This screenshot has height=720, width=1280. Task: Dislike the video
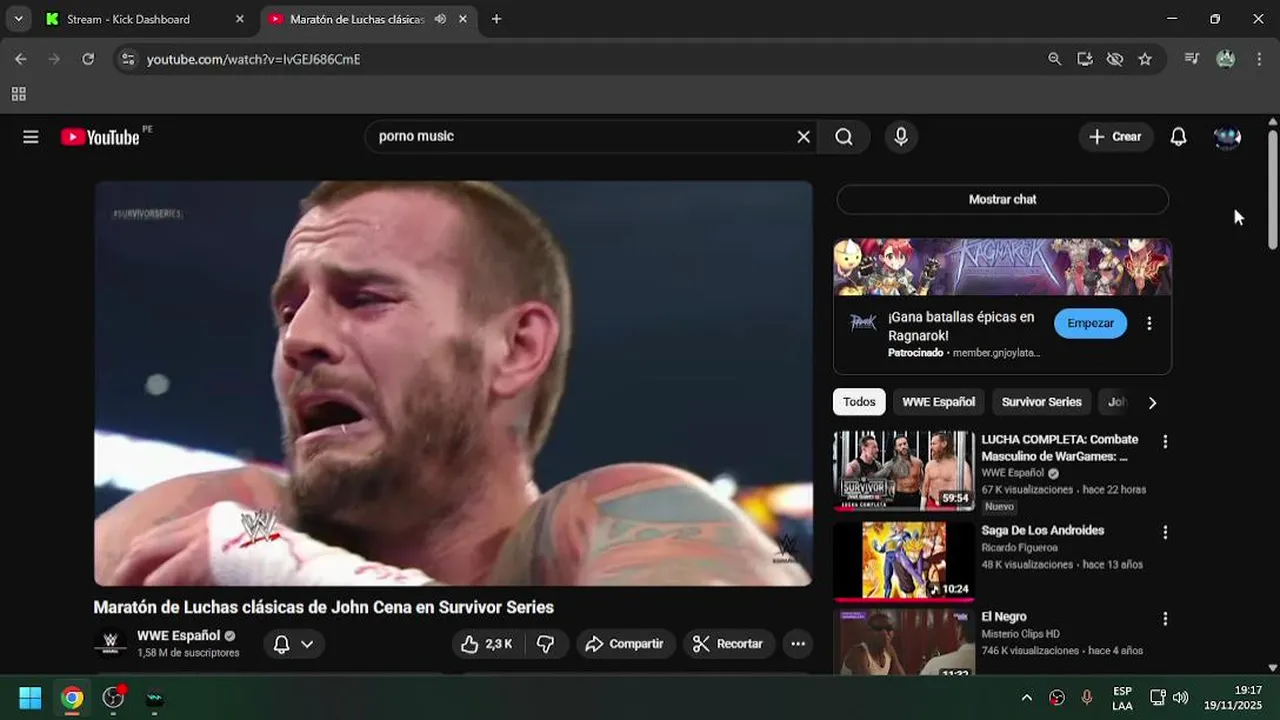coord(546,644)
